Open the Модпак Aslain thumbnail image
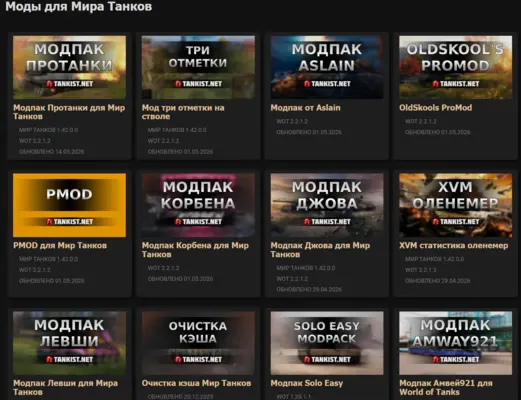Image resolution: width=521 pixels, height=400 pixels. click(x=327, y=67)
